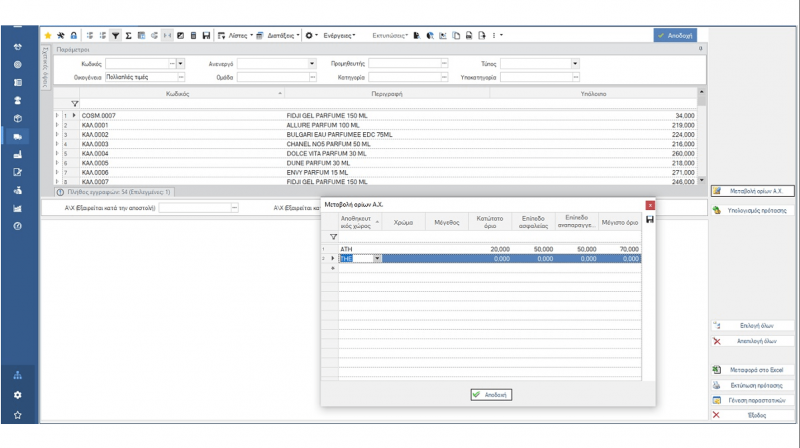Click the lock icon in the toolbar
This screenshot has height=448, width=800.
click(73, 35)
